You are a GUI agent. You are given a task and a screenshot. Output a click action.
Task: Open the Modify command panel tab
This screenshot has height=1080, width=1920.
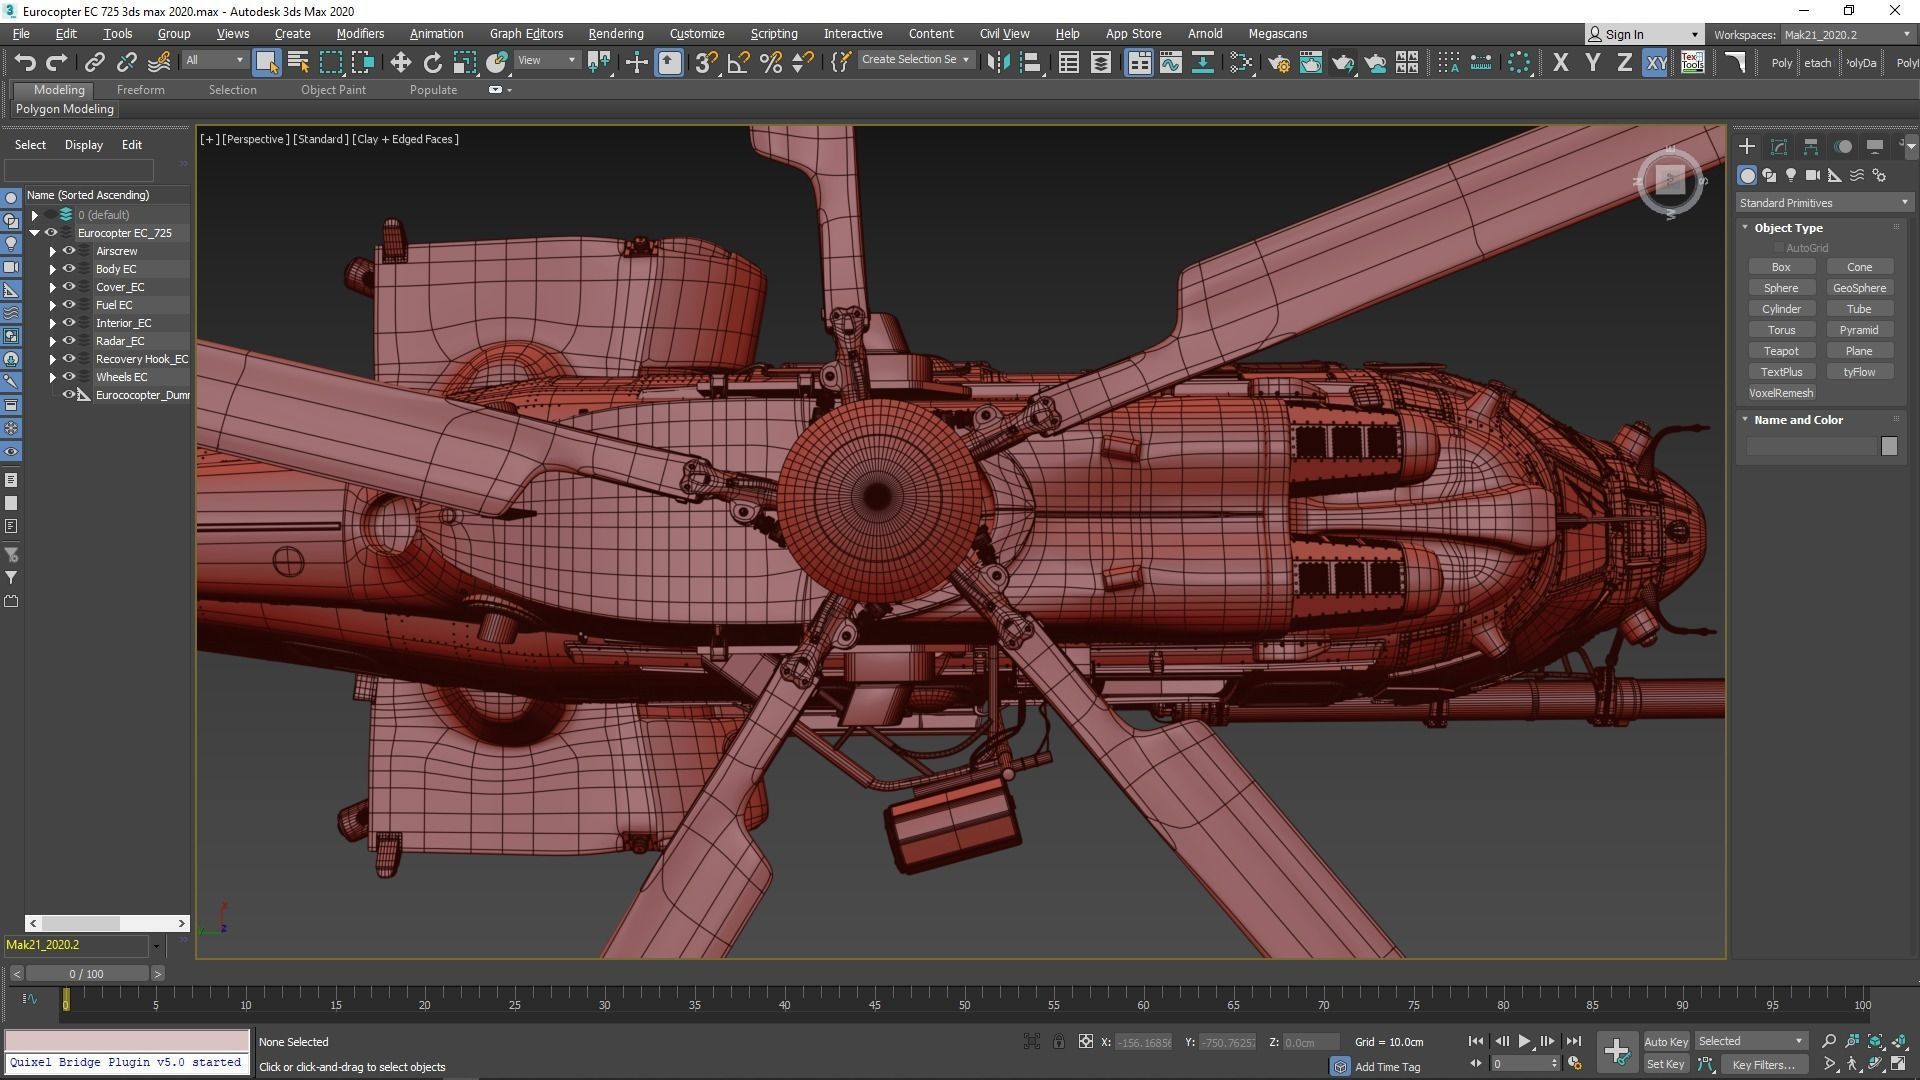click(1778, 147)
